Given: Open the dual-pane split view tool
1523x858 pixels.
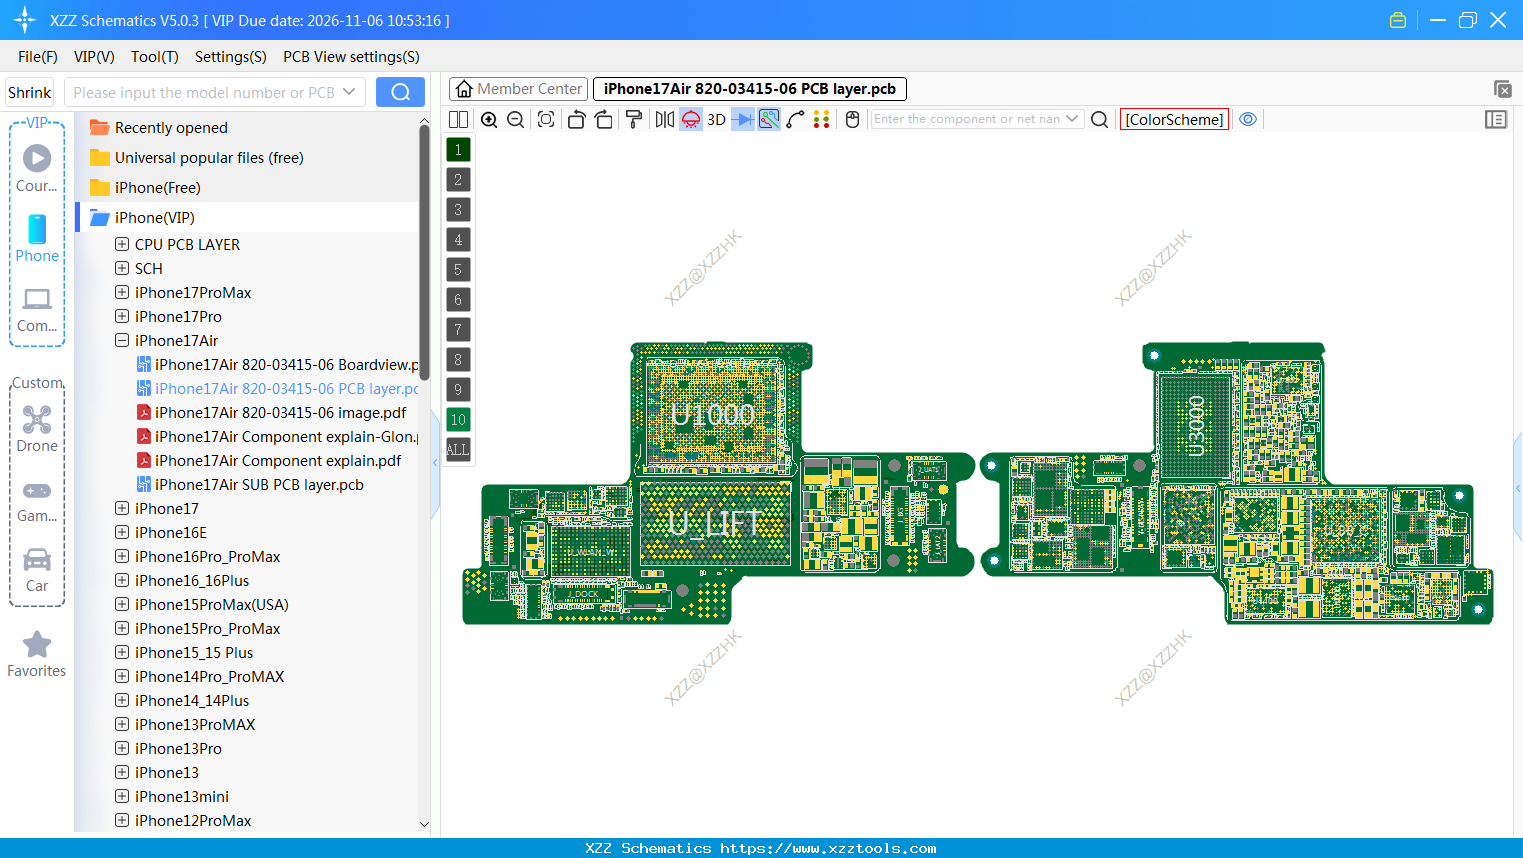Looking at the screenshot, I should 457,119.
